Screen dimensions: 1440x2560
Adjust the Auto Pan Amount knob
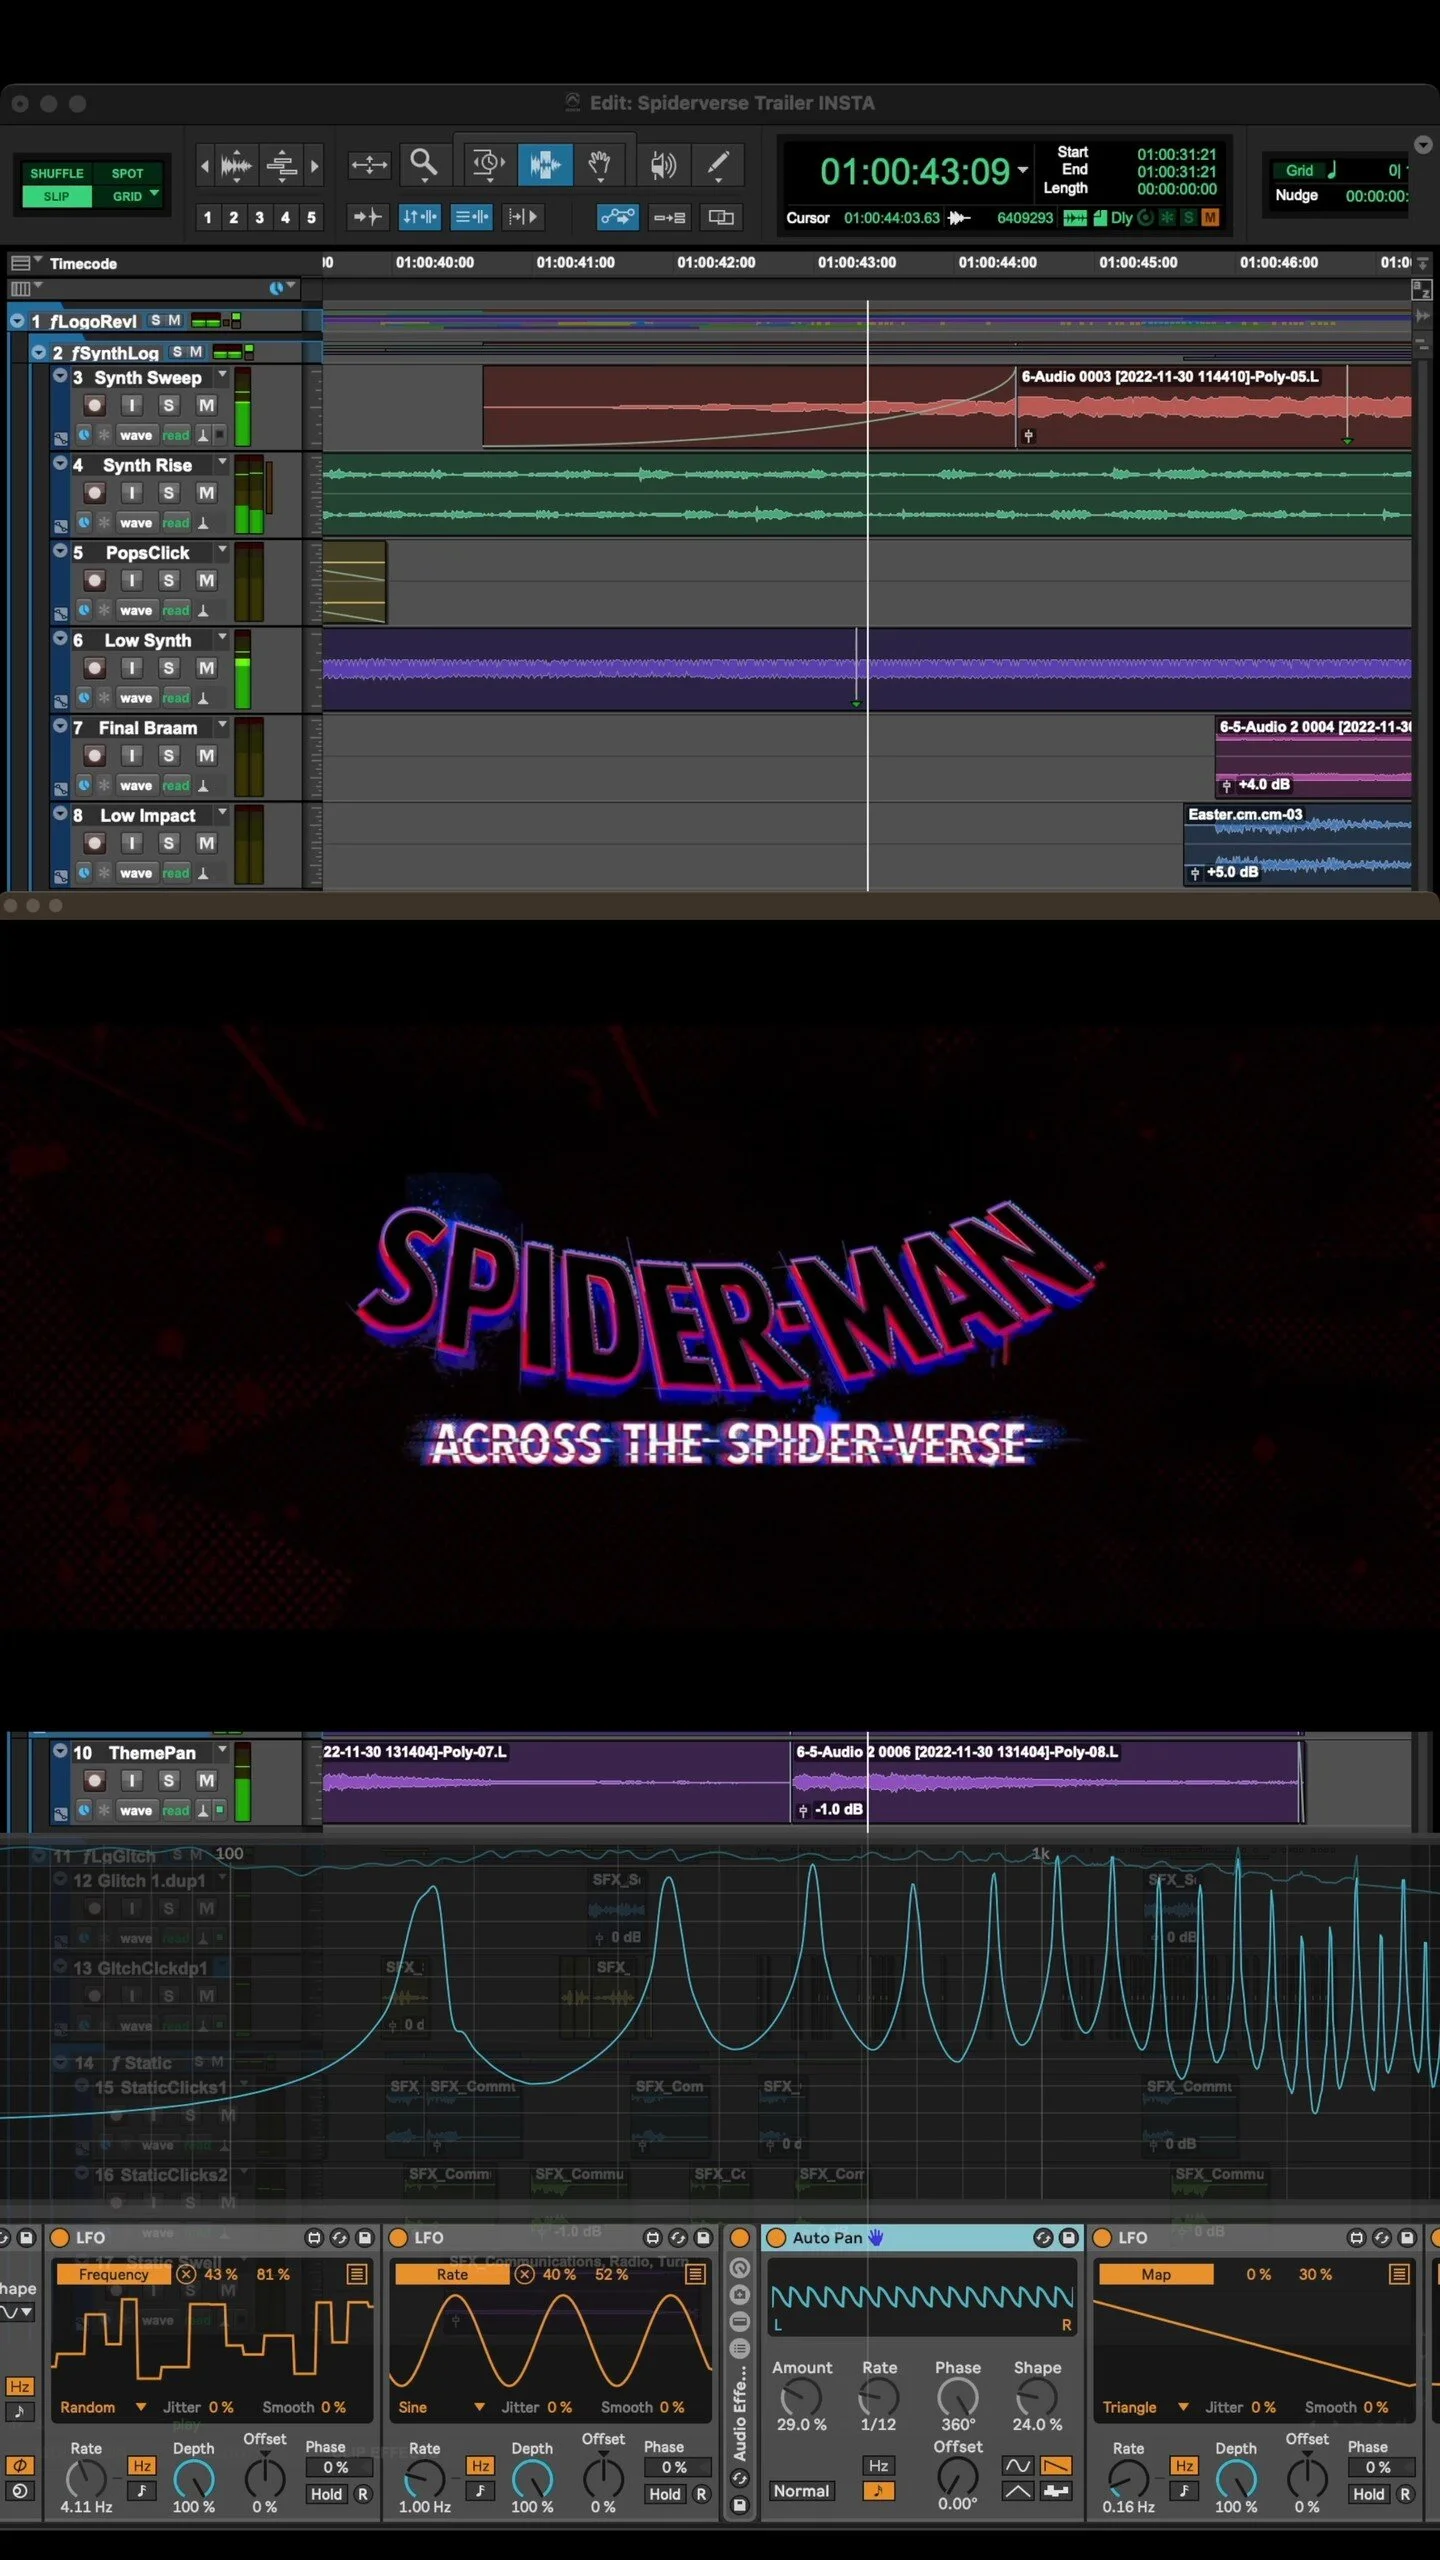click(801, 2398)
